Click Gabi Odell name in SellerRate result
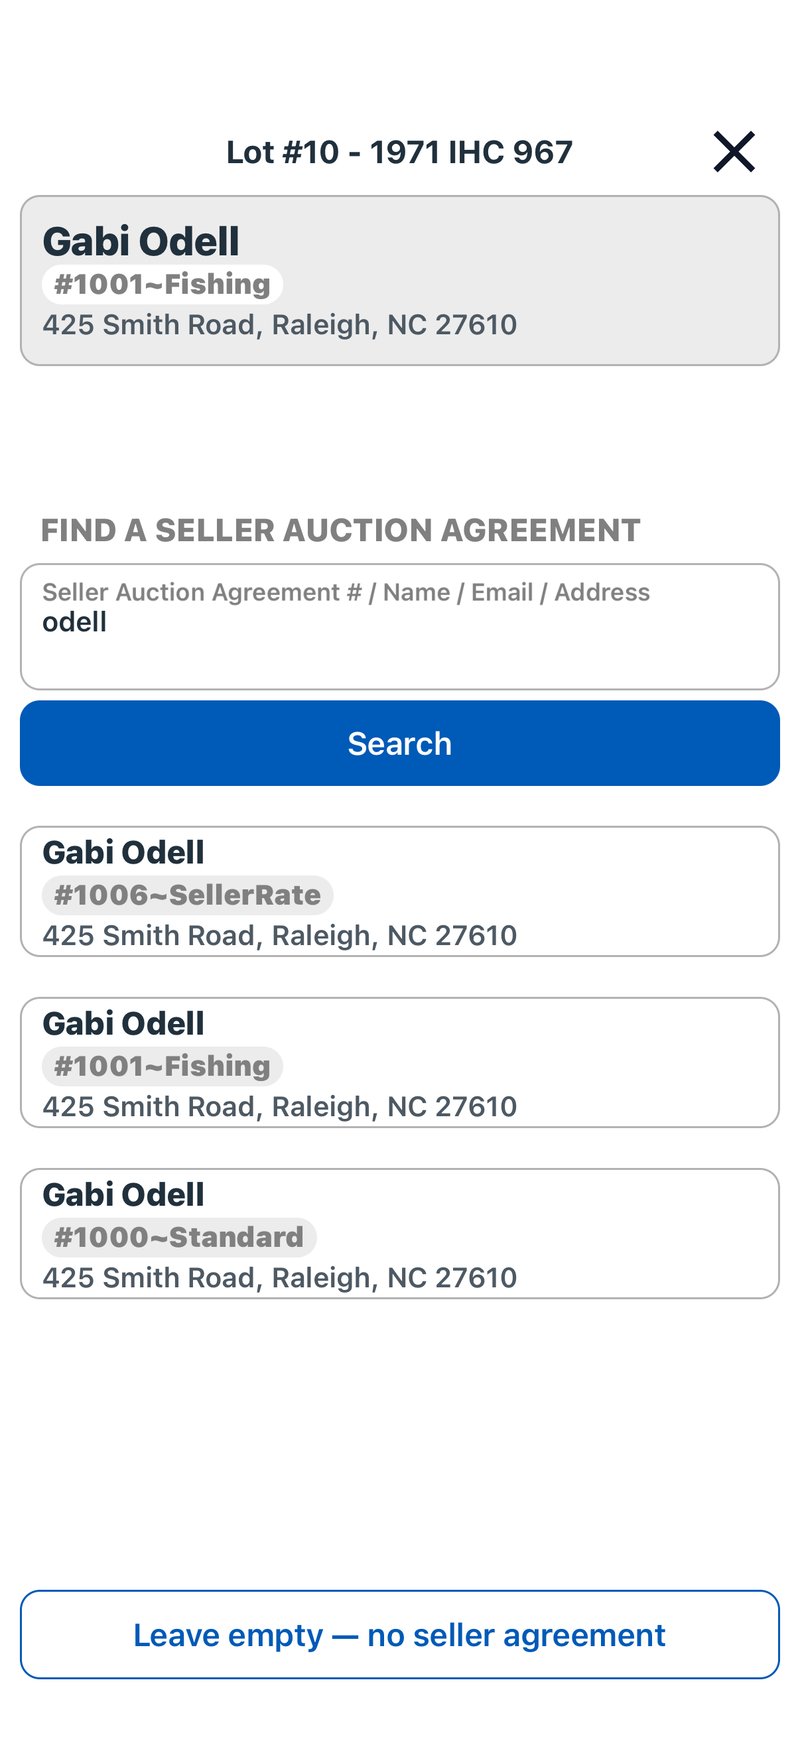This screenshot has width=800, height=1739. click(123, 852)
